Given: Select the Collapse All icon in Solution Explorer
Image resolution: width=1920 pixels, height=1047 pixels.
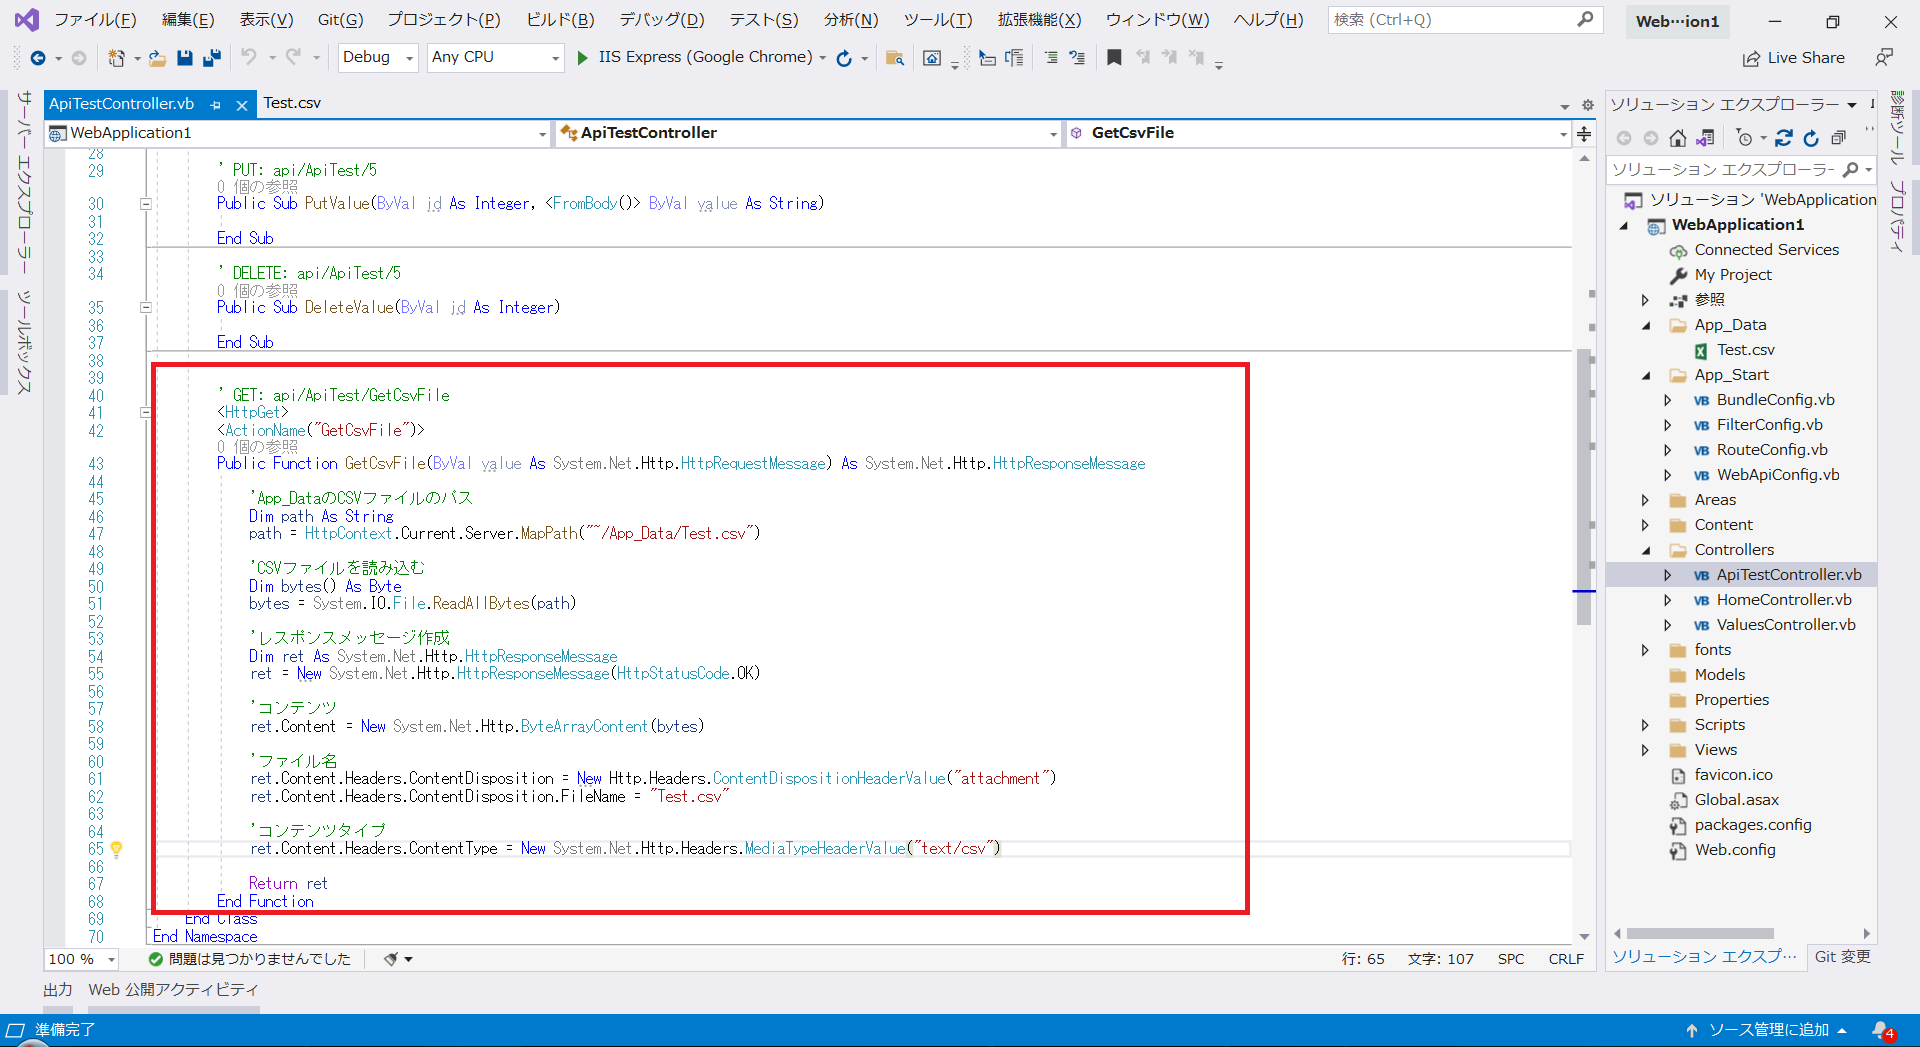Looking at the screenshot, I should (x=1840, y=138).
